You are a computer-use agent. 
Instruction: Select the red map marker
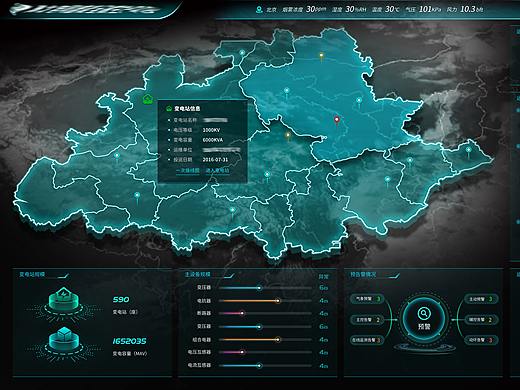337,120
